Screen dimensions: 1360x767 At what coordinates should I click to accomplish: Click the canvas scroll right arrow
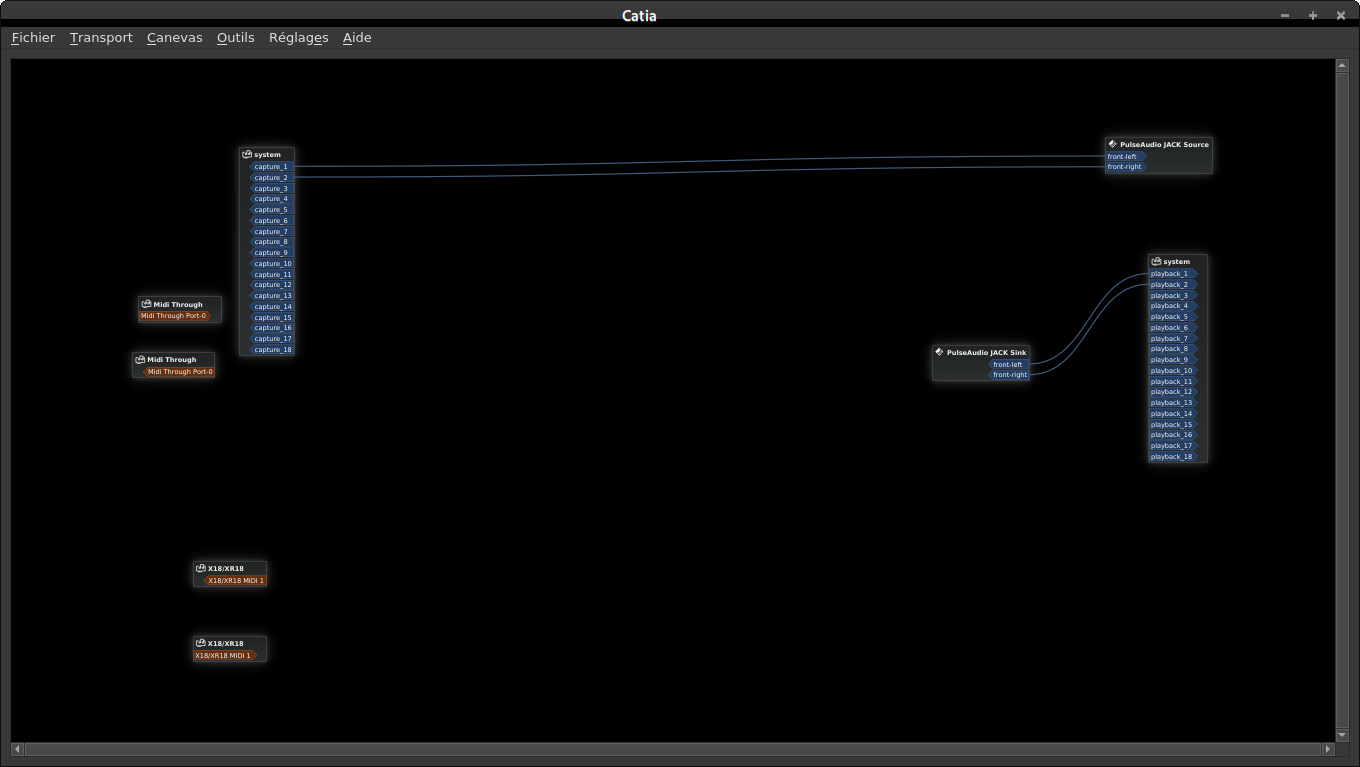coord(1328,748)
